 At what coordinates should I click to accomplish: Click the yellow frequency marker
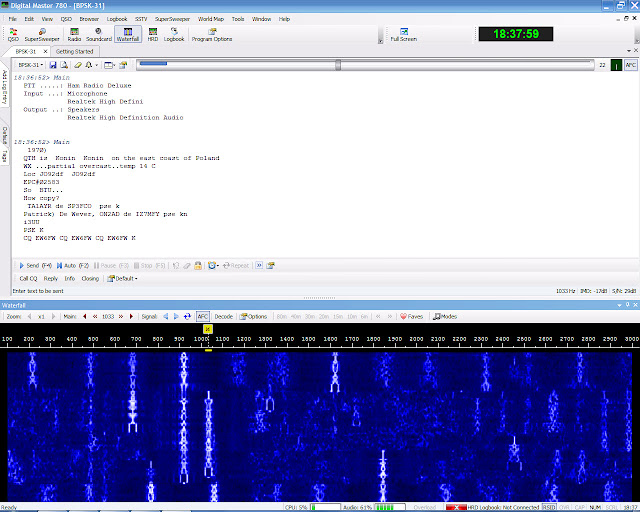coord(208,329)
